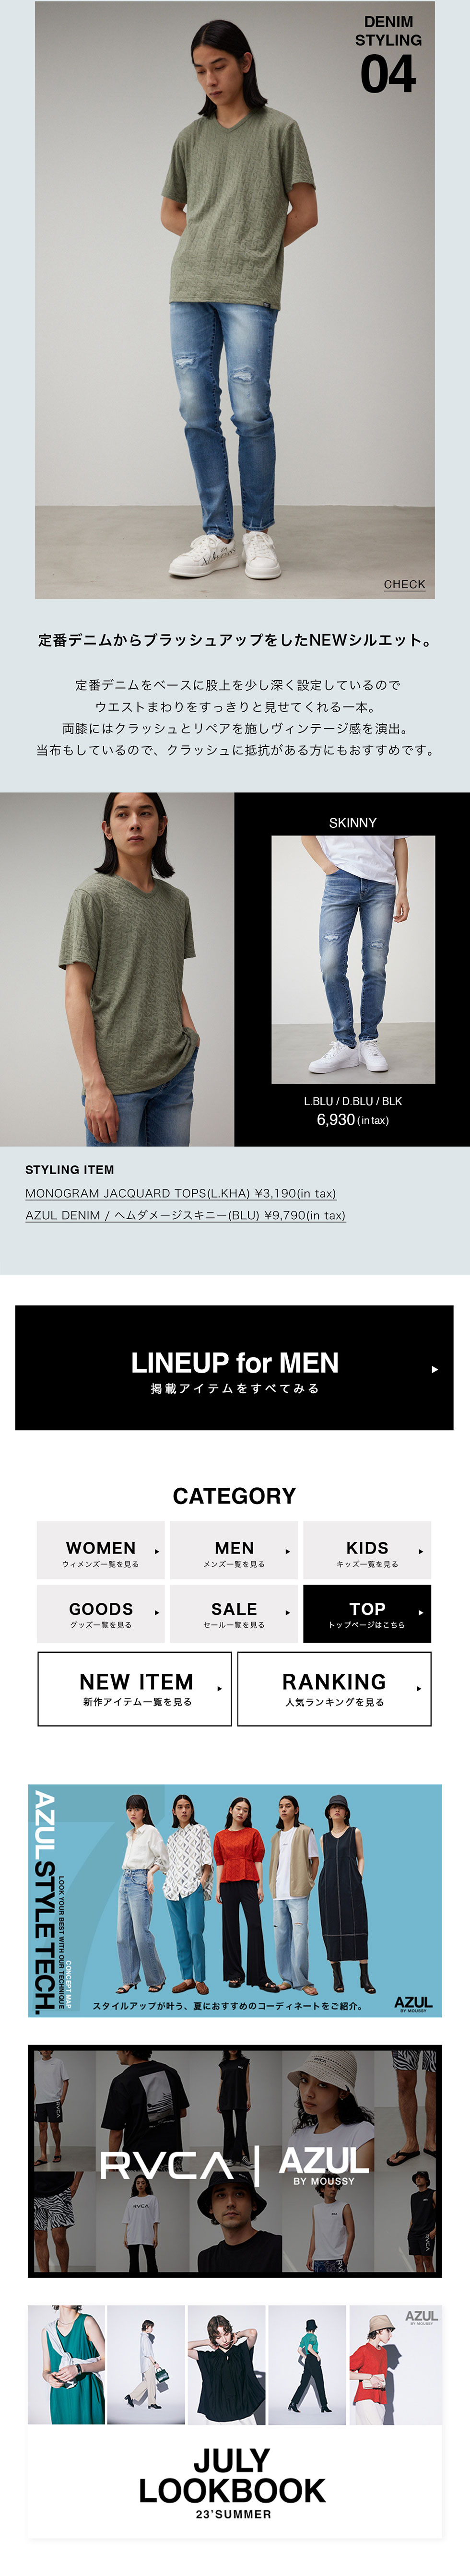The height and width of the screenshot is (2576, 470).
Task: Open the GOODS category
Action: [101, 1613]
